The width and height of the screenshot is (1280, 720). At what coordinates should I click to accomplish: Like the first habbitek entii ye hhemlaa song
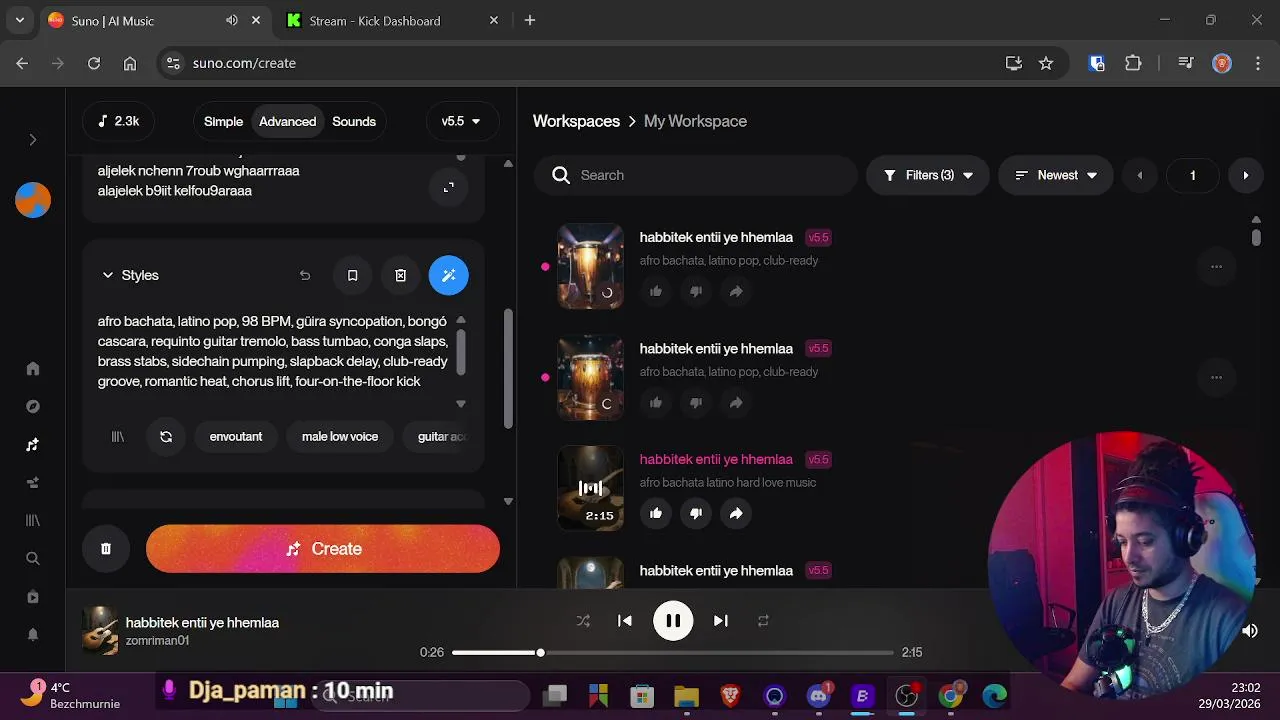tap(656, 291)
